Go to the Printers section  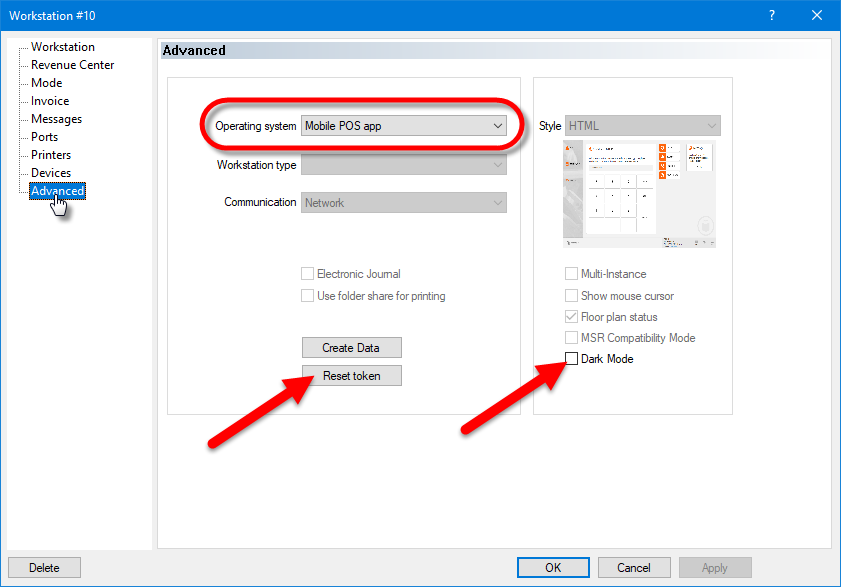coord(51,155)
